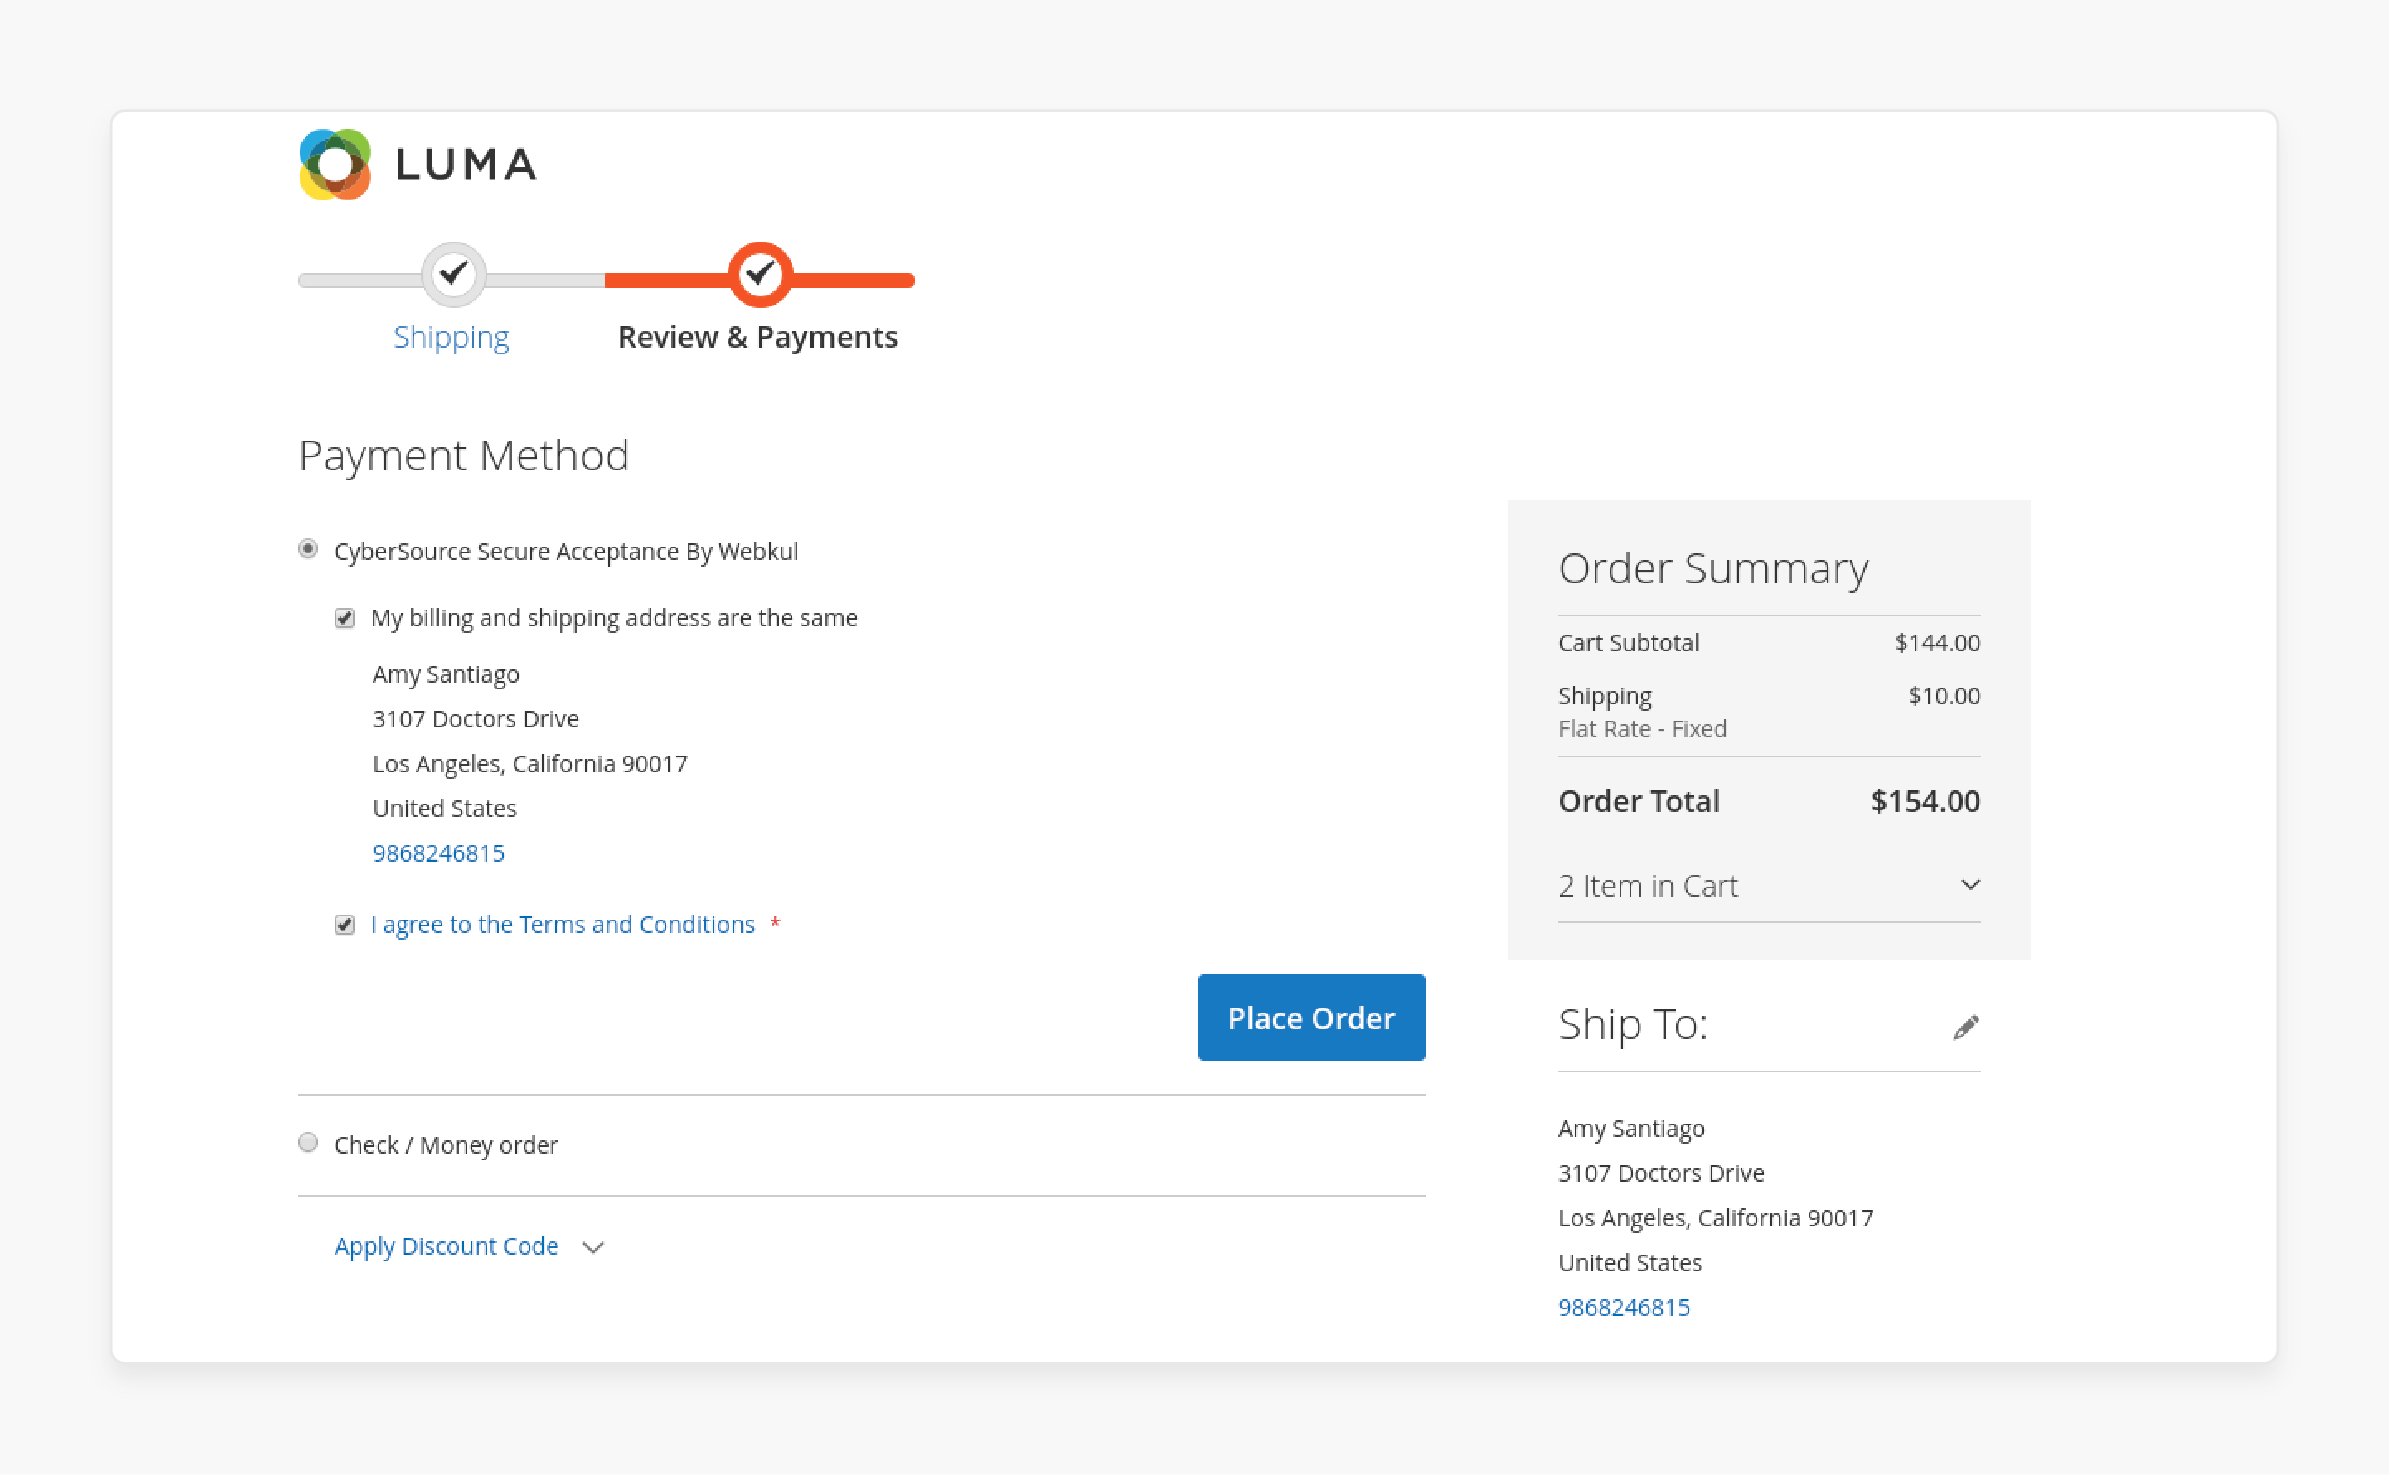Viewport: 2389px width, 1475px height.
Task: Open the Terms and Conditions link
Action: (x=563, y=925)
